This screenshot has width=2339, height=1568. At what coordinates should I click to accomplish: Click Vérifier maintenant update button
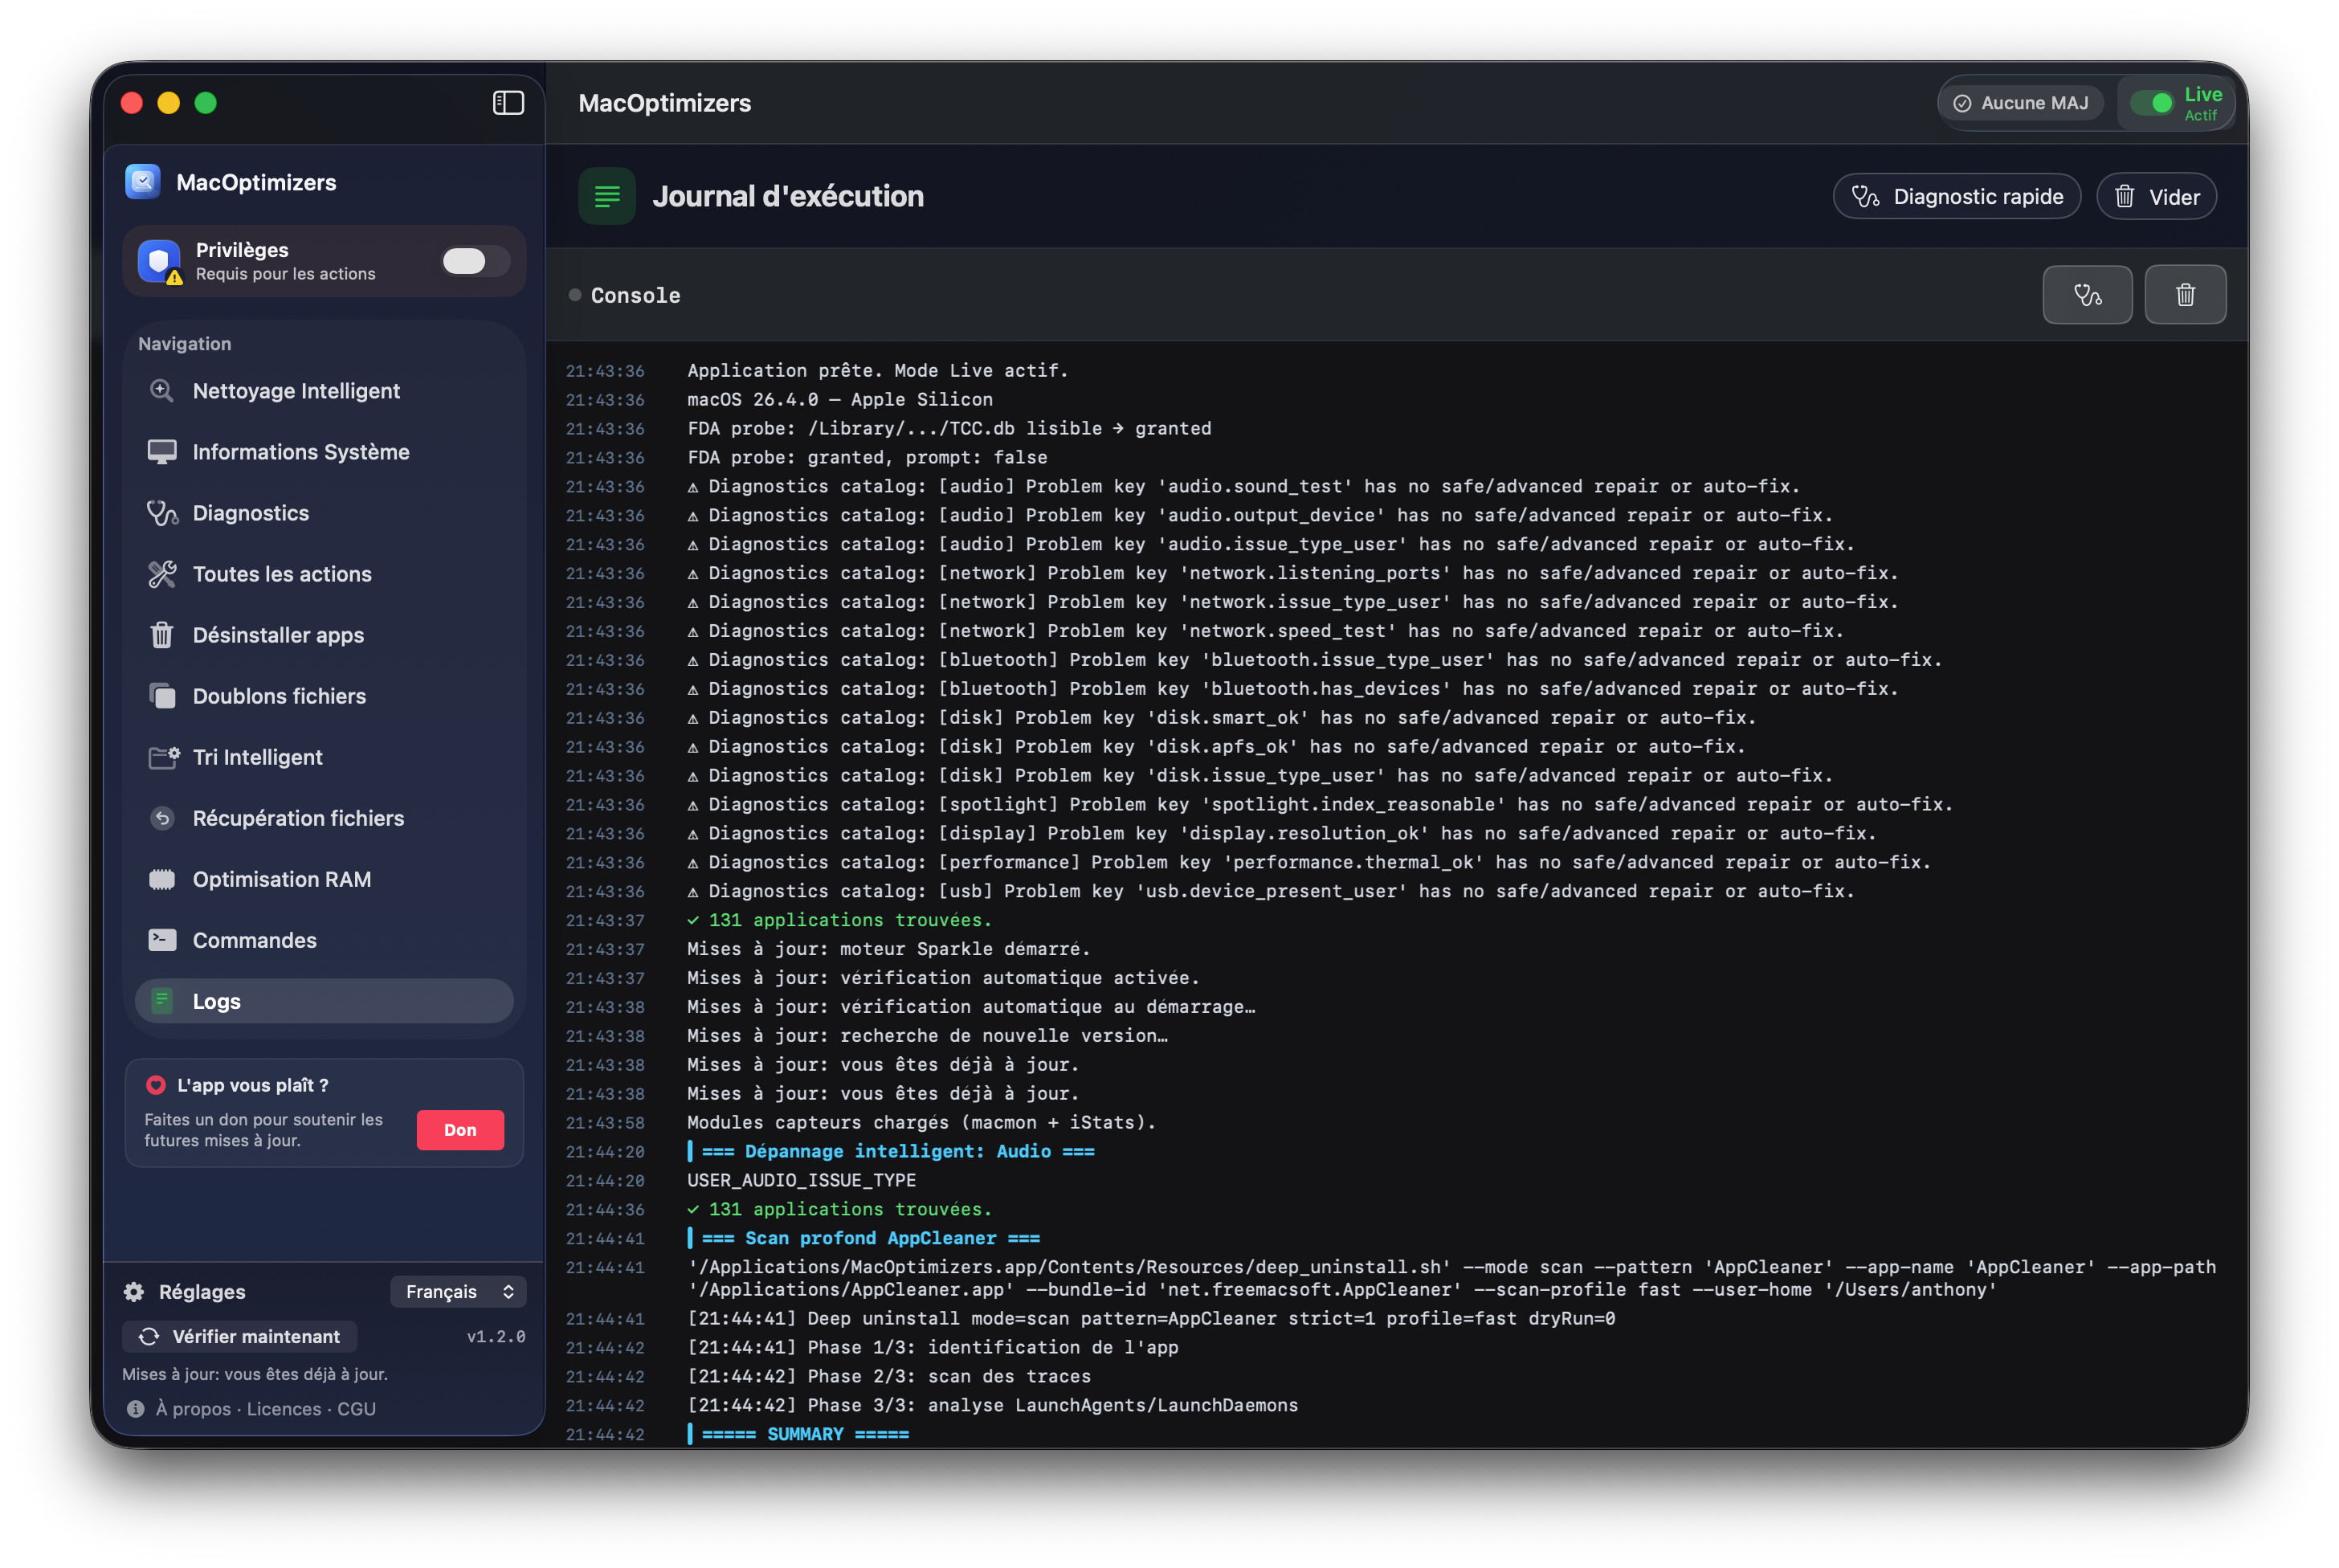(x=240, y=1336)
